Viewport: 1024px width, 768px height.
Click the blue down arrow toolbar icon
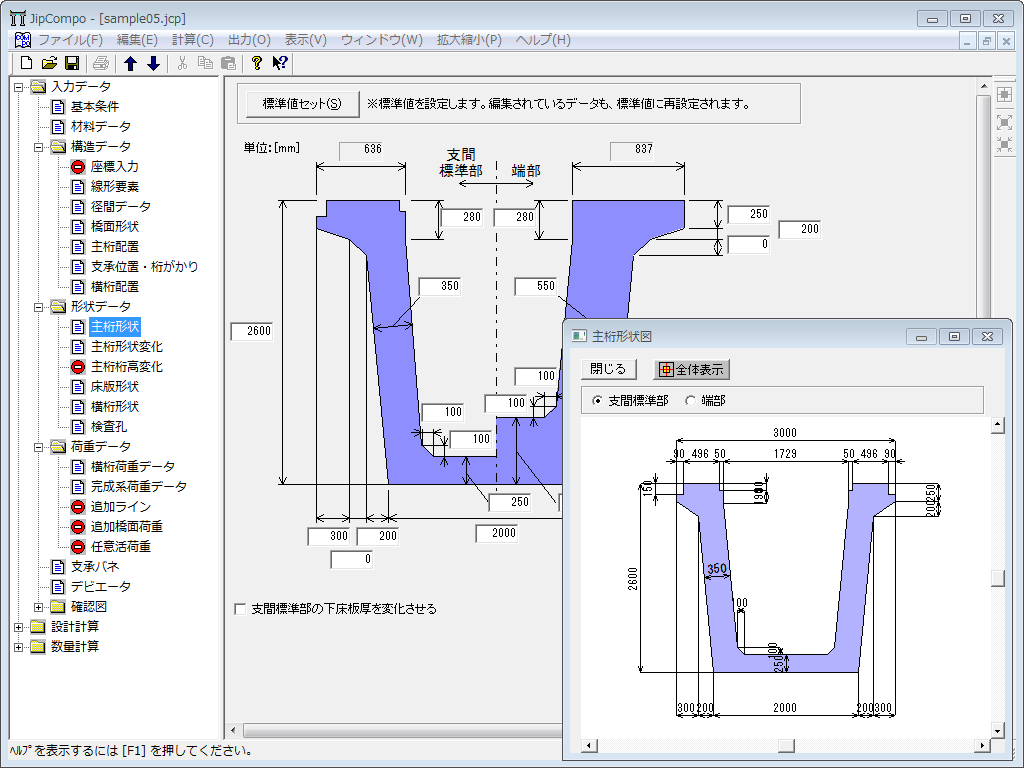[x=153, y=63]
